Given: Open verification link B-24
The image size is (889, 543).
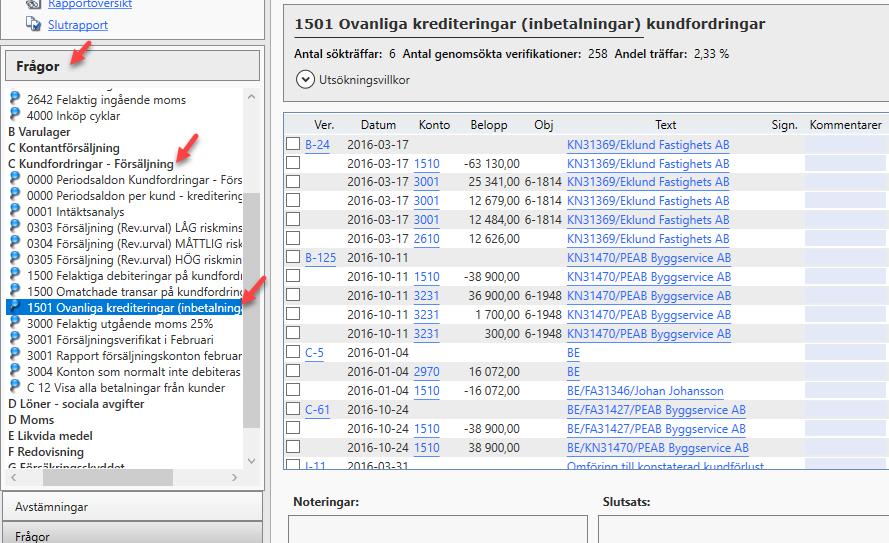Looking at the screenshot, I should [318, 145].
